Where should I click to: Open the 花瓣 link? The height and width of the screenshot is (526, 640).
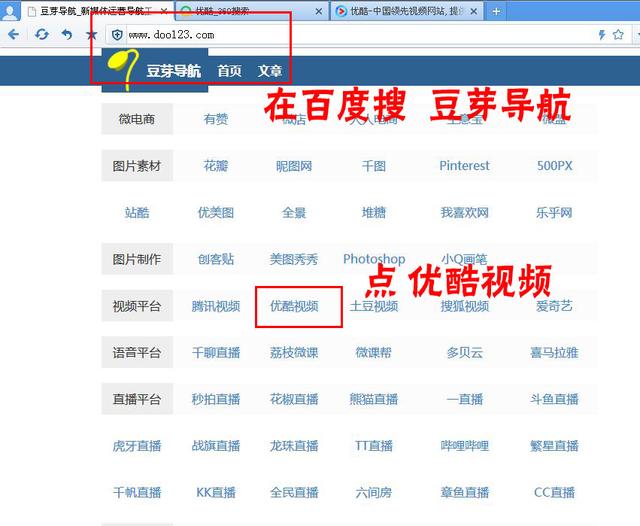[x=216, y=166]
